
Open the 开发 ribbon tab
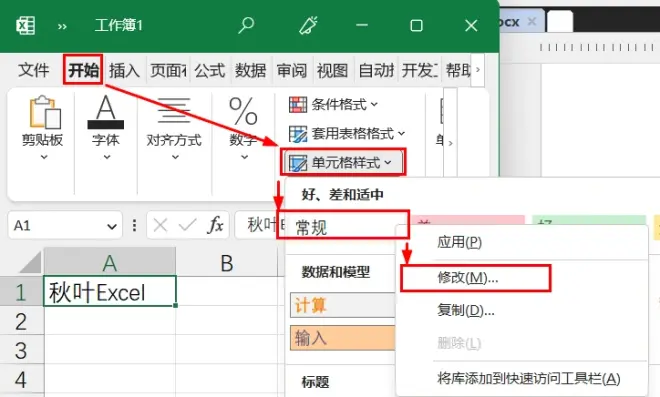420,70
